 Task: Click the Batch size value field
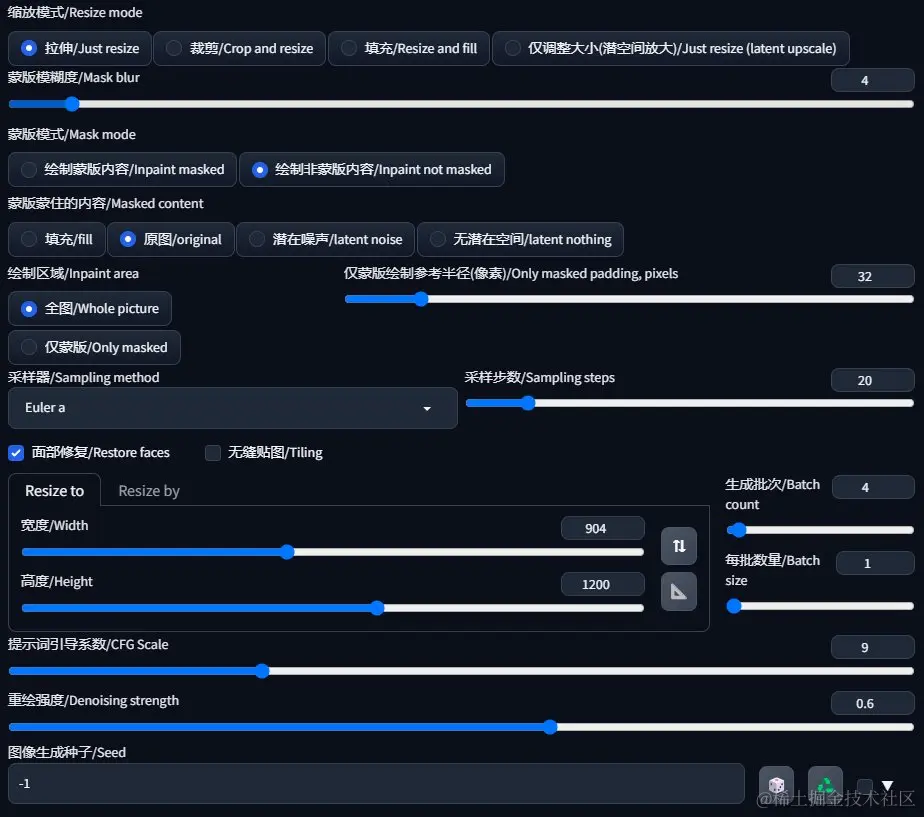[x=875, y=564]
